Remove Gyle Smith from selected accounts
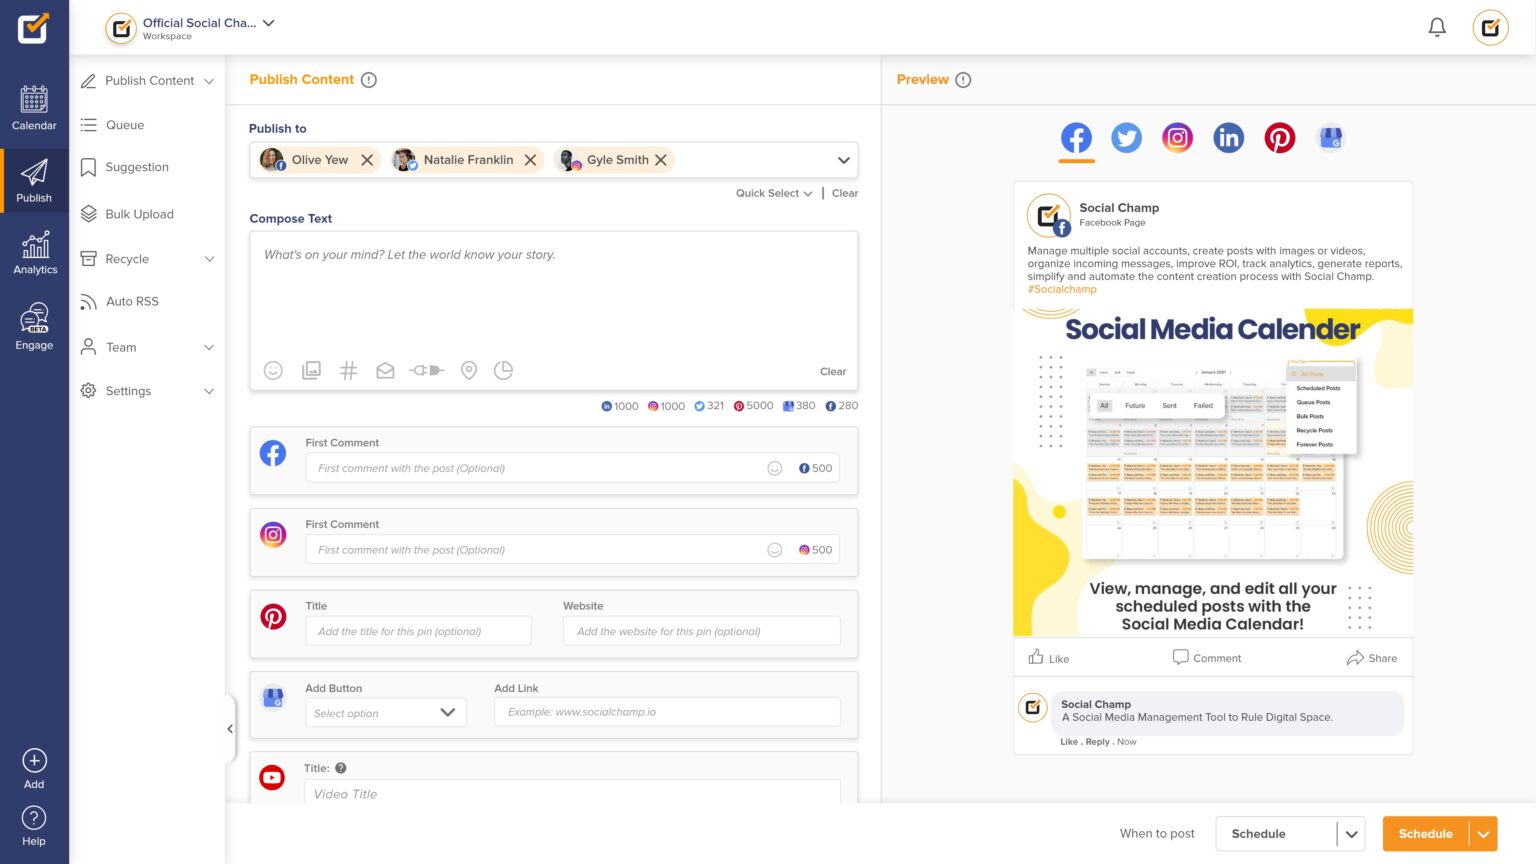This screenshot has width=1536, height=864. pyautogui.click(x=661, y=160)
